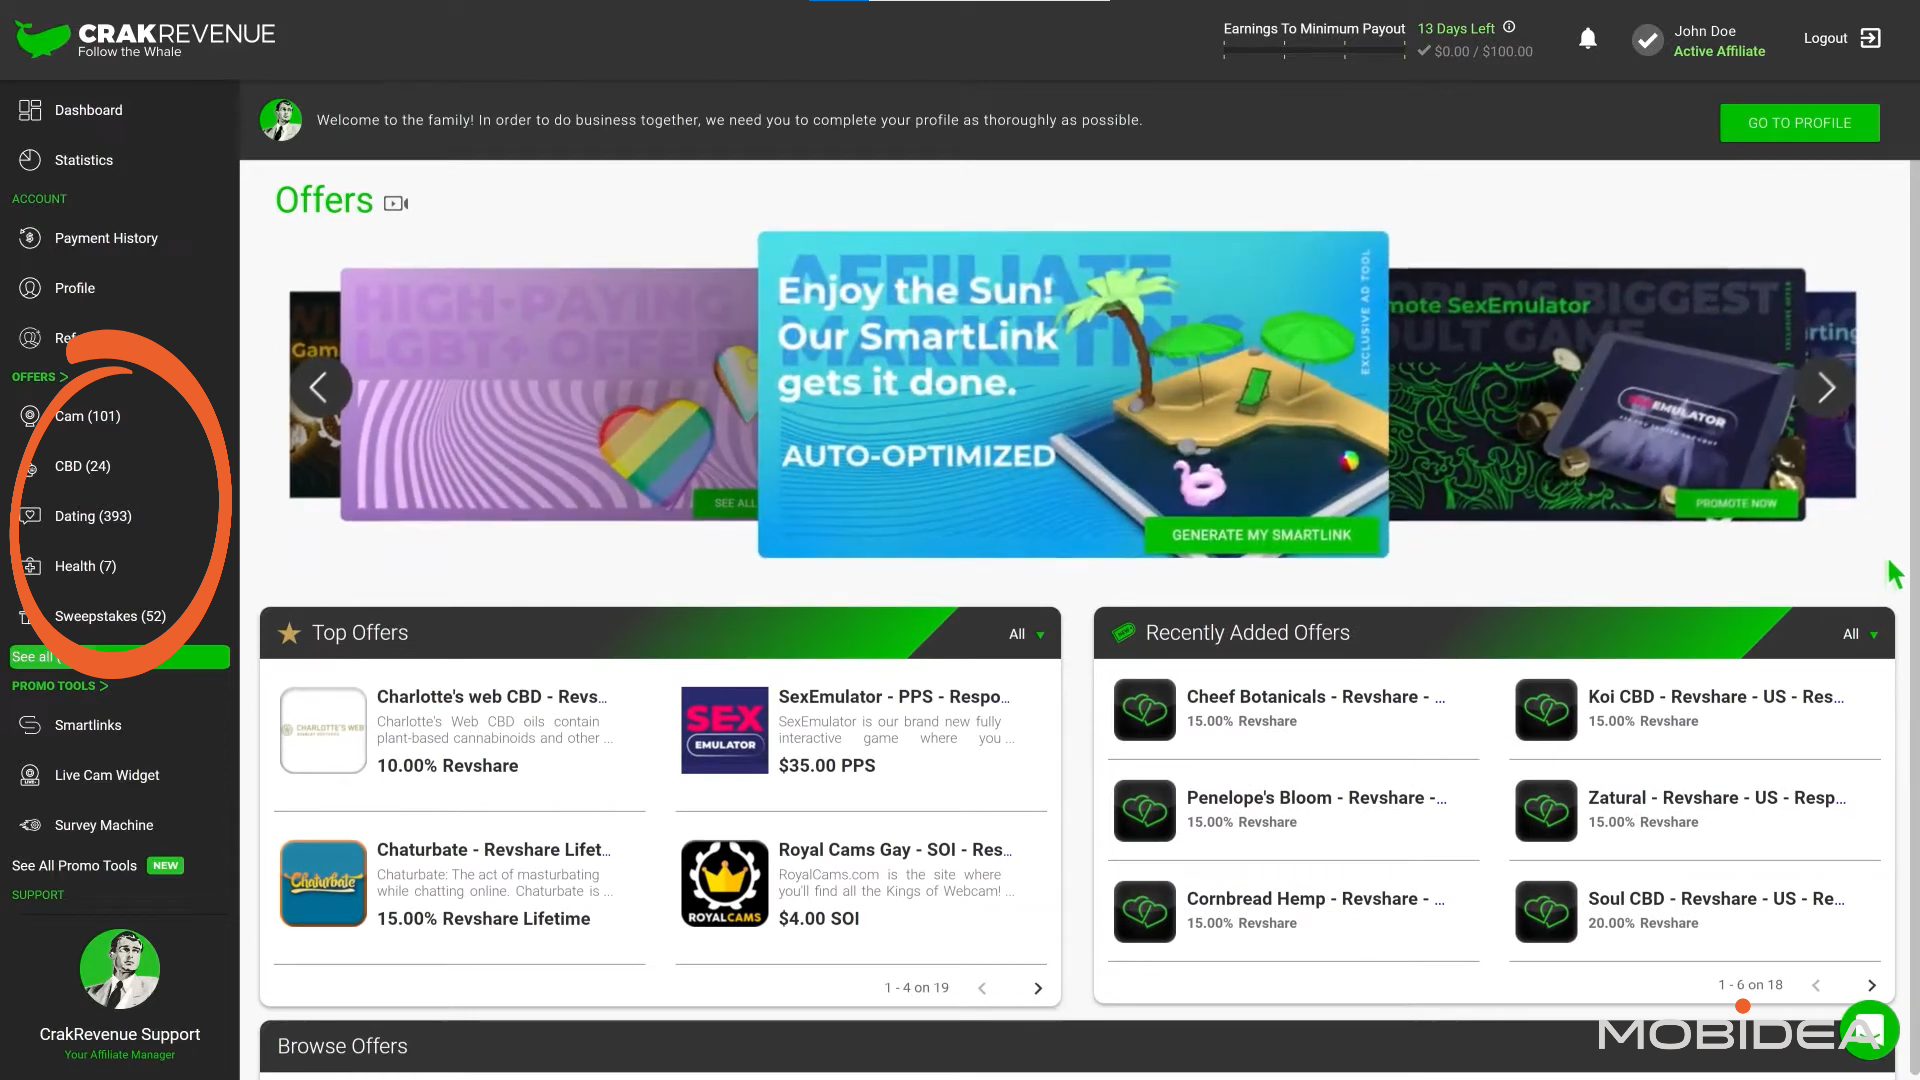Expand the OFFERS section header

(40, 377)
